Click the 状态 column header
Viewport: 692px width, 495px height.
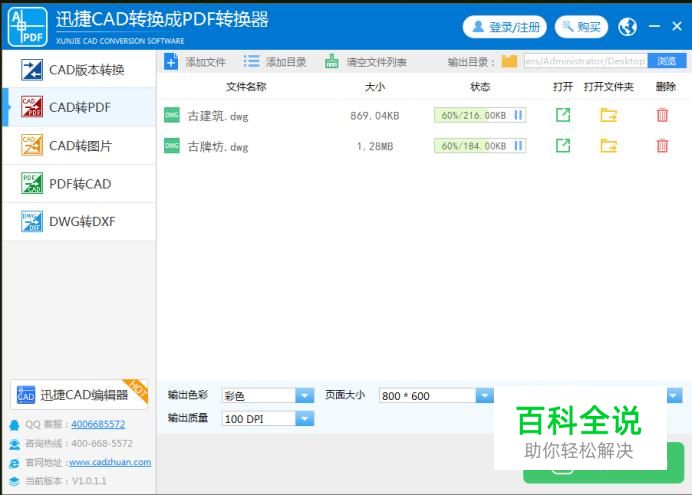click(x=480, y=86)
